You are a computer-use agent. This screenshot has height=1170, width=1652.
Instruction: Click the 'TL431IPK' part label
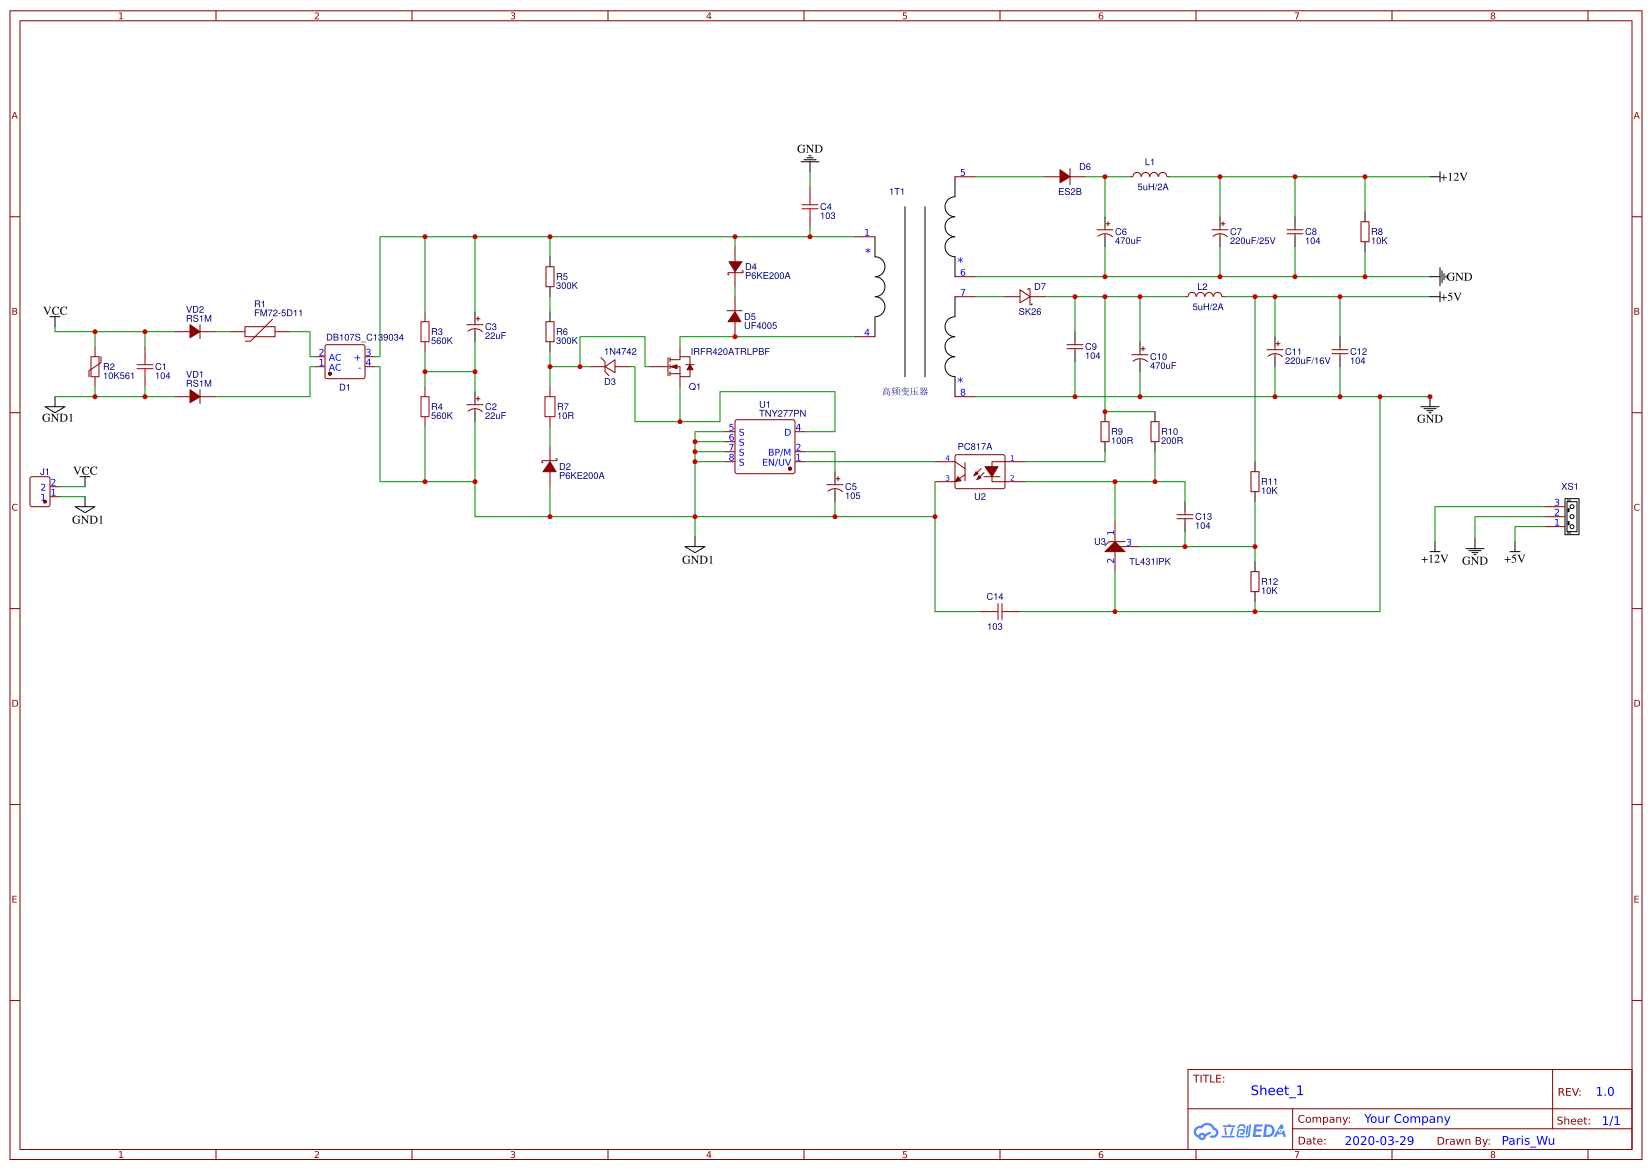[1150, 562]
